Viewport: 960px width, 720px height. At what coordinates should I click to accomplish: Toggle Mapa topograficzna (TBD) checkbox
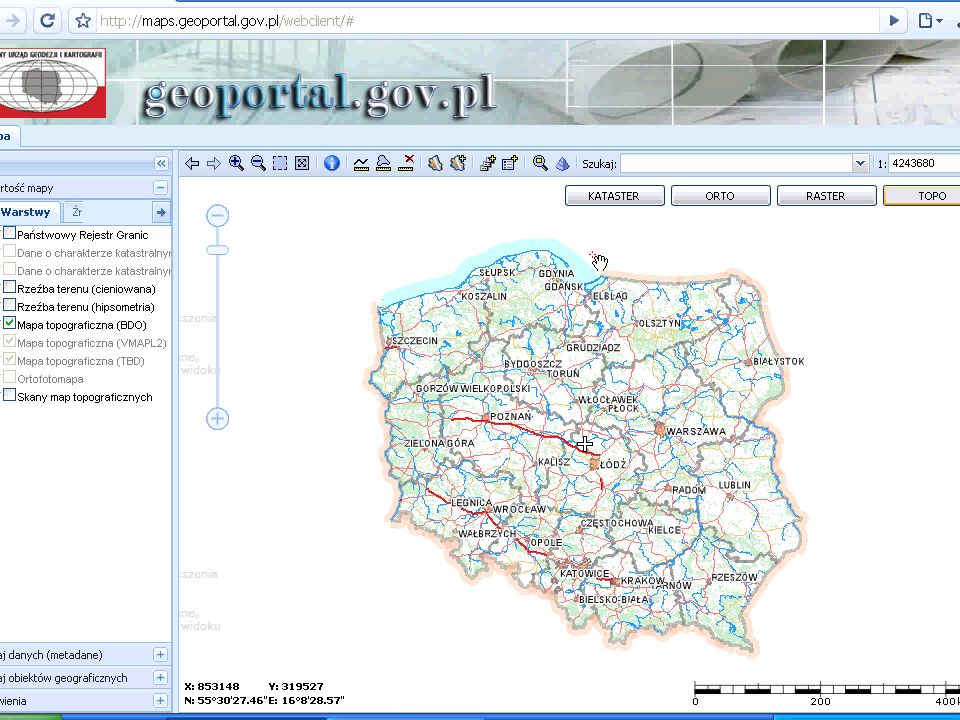(x=9, y=359)
